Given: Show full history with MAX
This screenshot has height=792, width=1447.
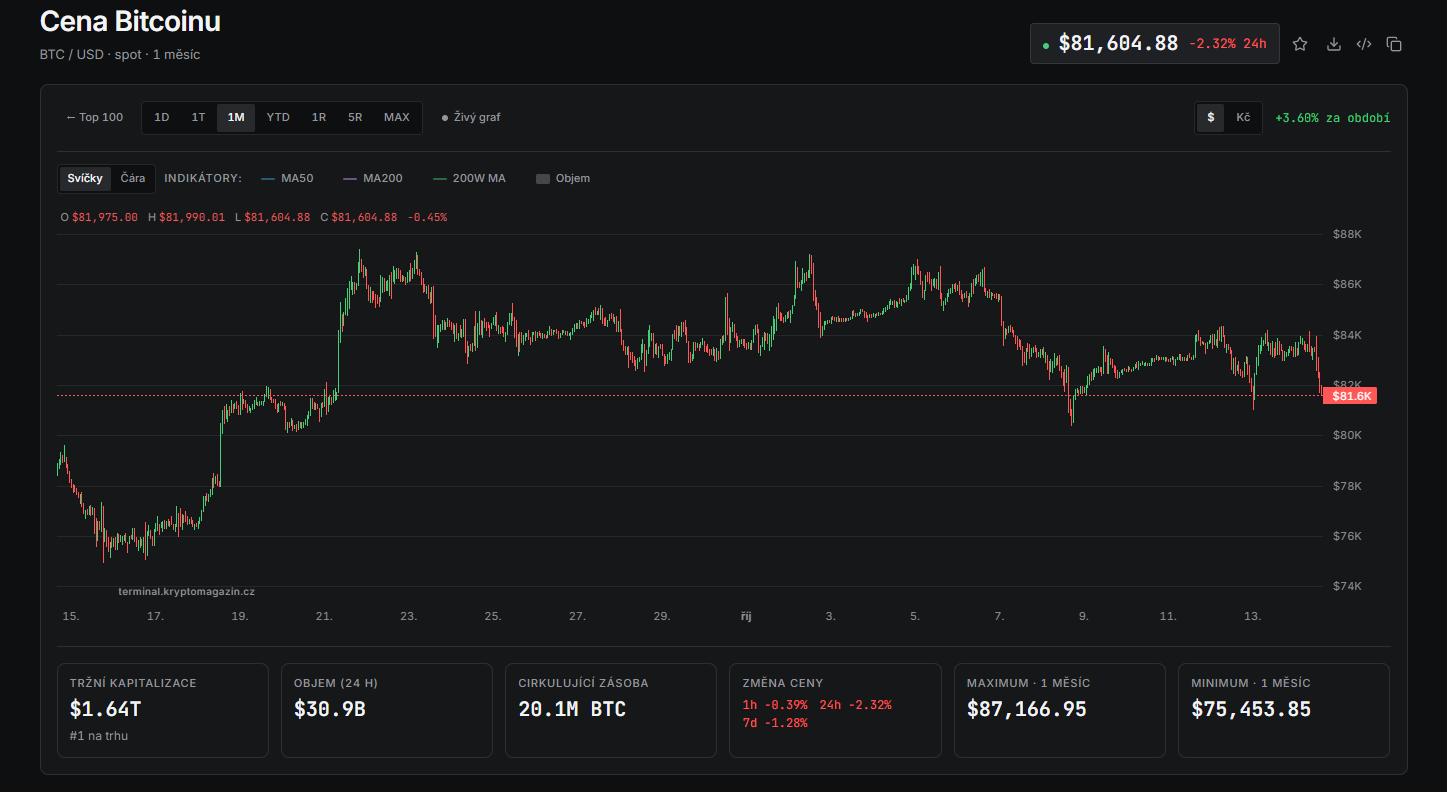Looking at the screenshot, I should point(397,117).
